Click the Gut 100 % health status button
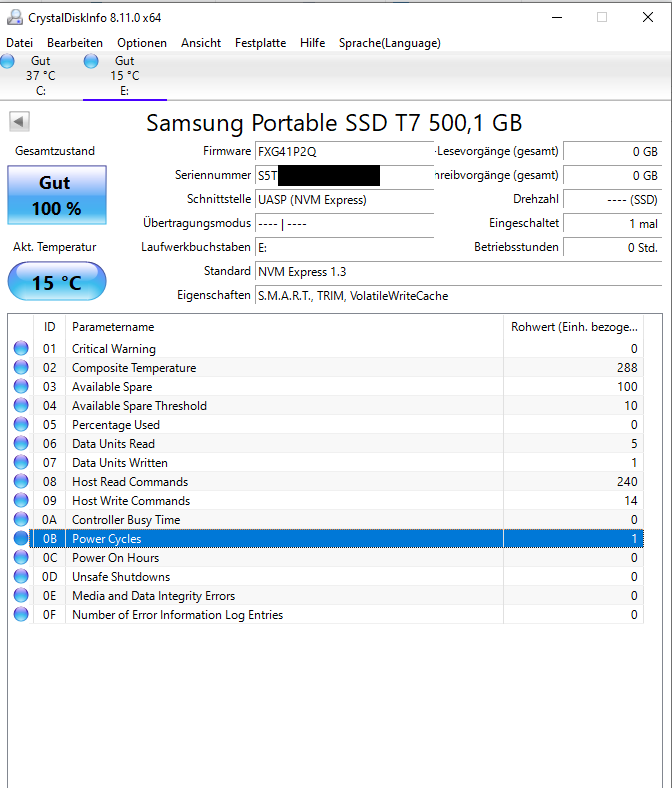The width and height of the screenshot is (672, 788). coord(57,195)
